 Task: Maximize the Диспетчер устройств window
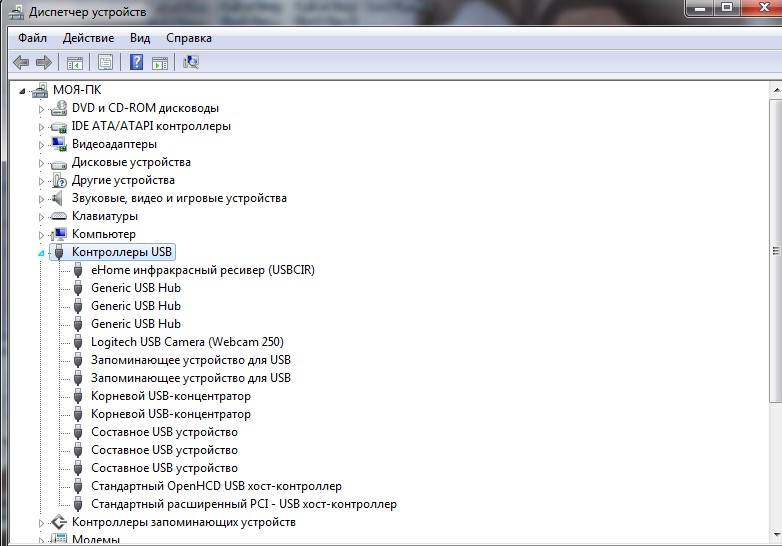pyautogui.click(x=727, y=8)
